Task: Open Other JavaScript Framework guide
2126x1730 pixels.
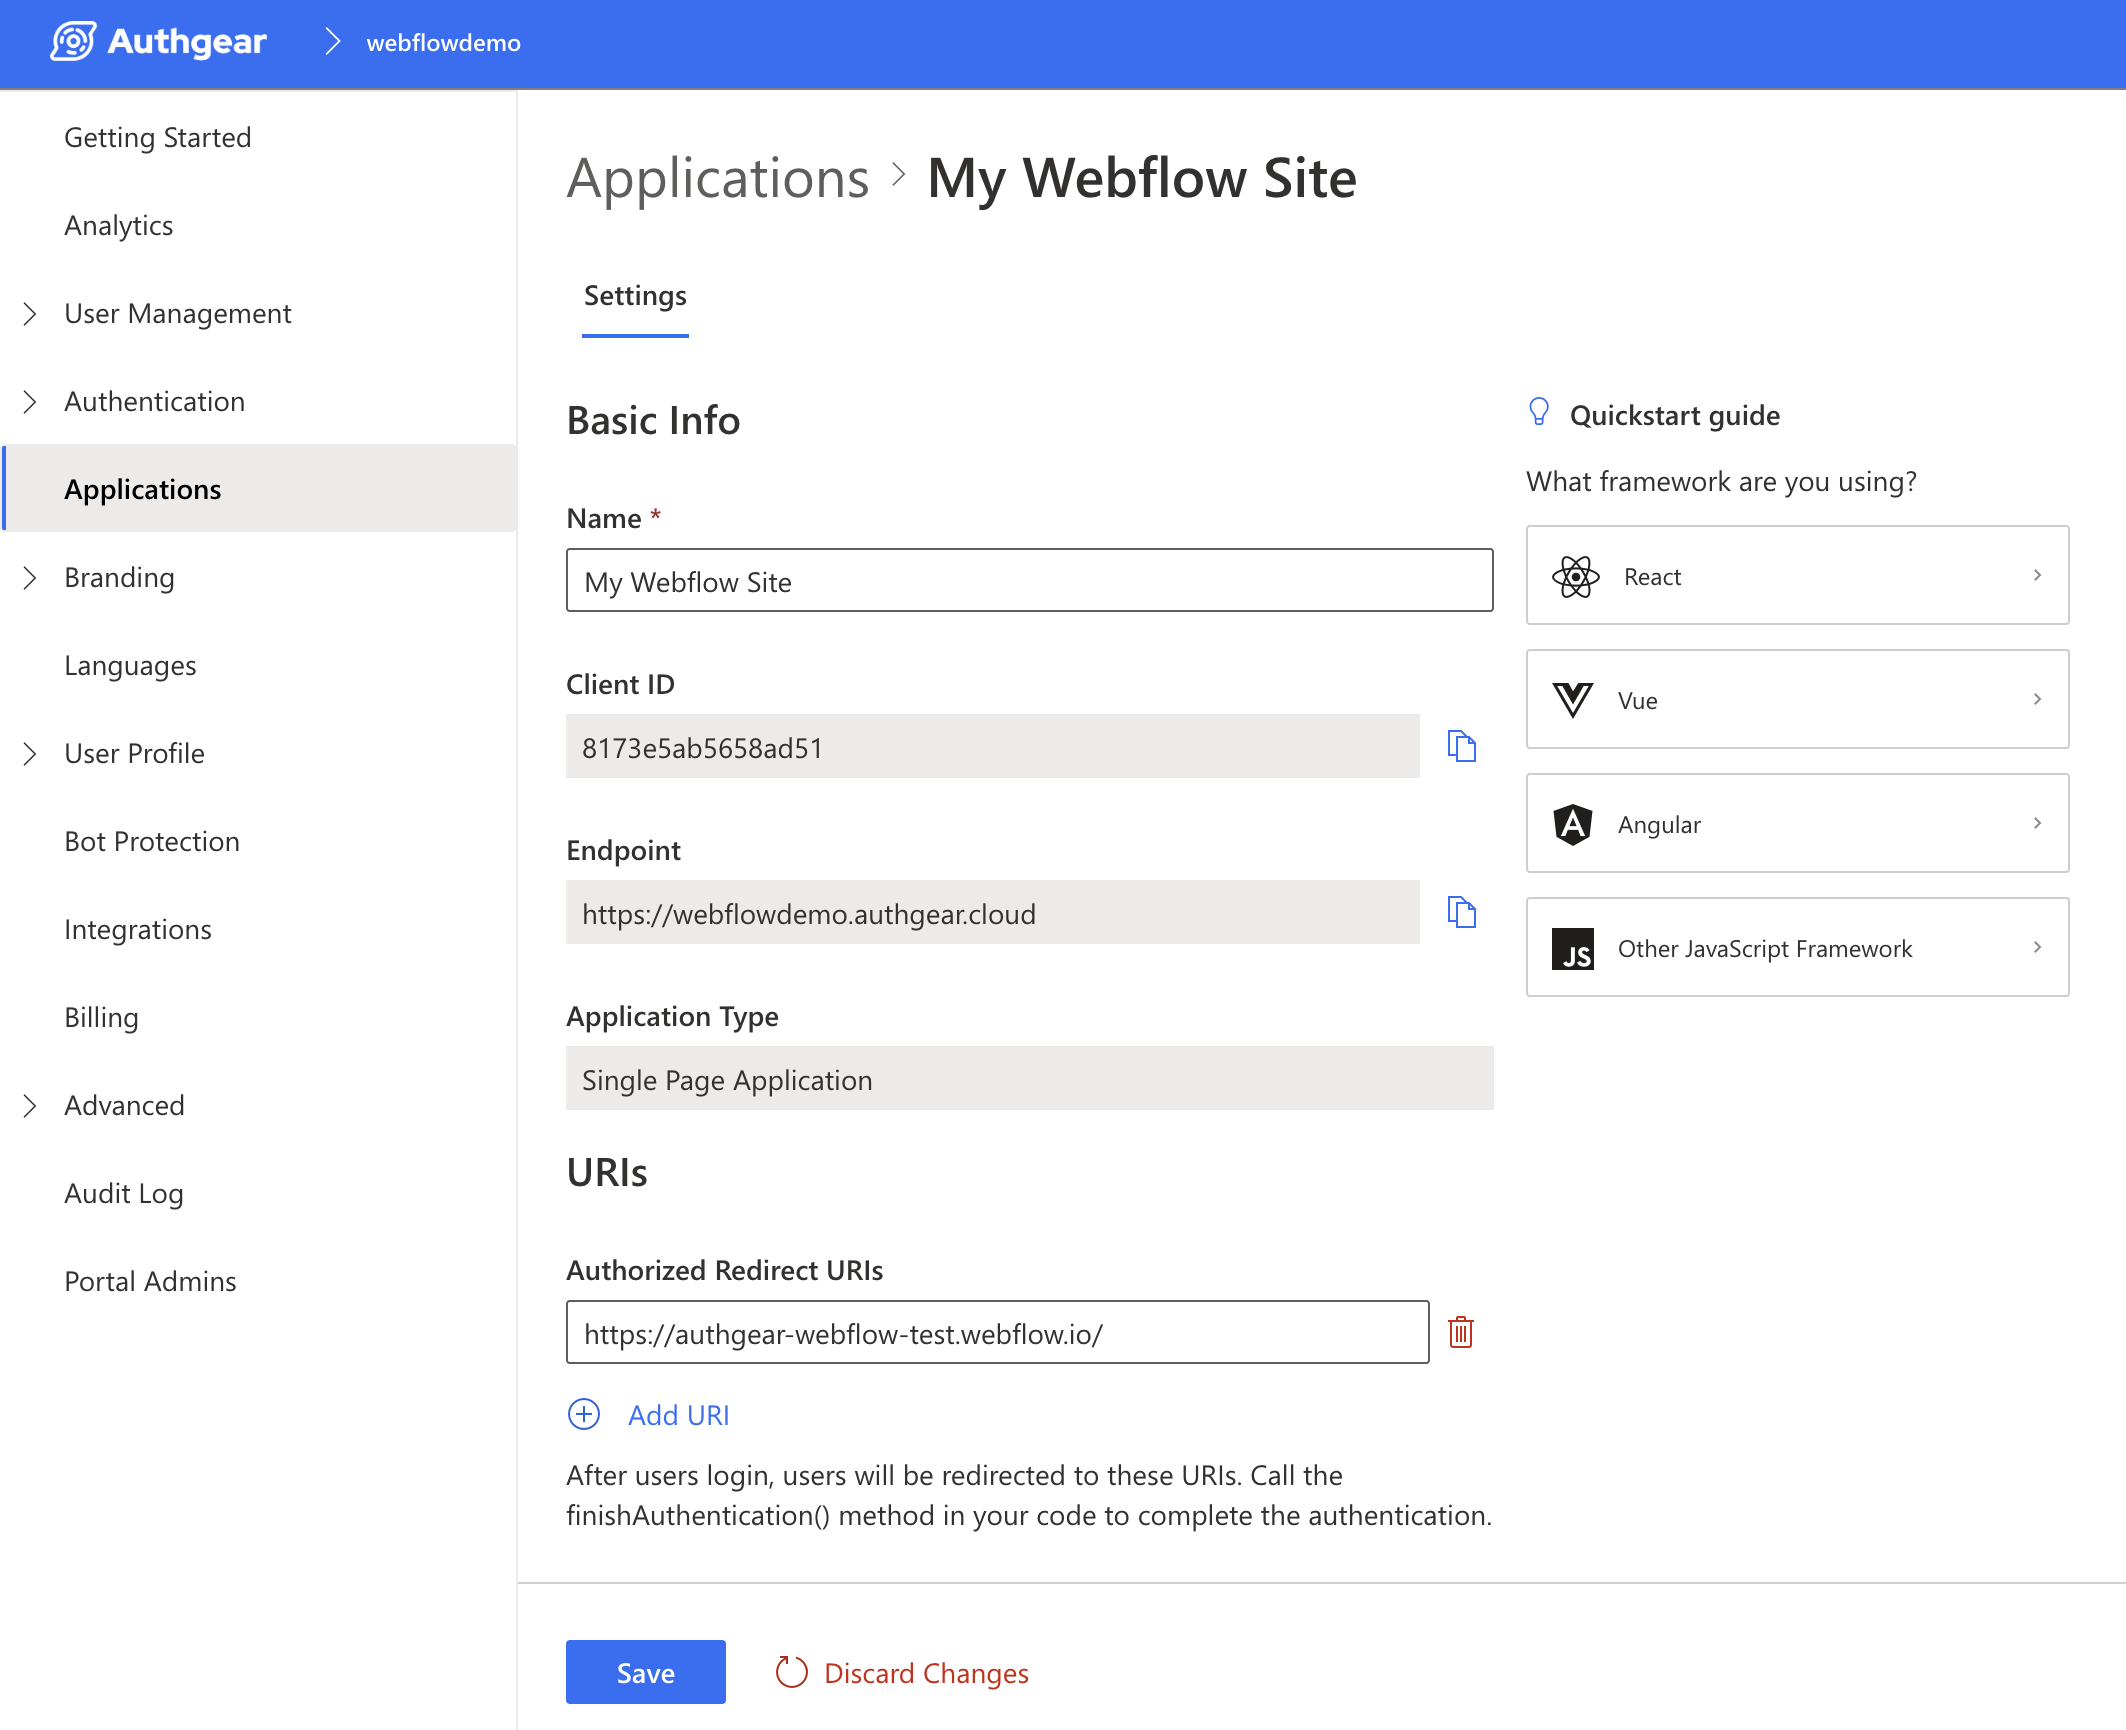Action: point(1796,948)
